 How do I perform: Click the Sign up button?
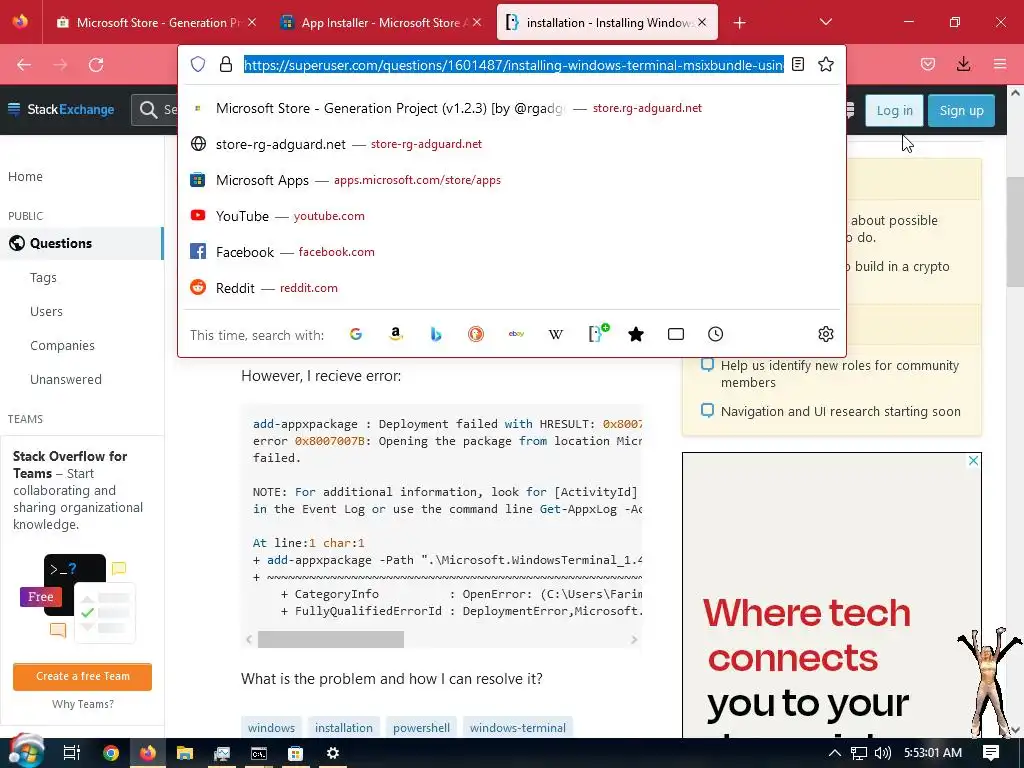[x=961, y=110]
